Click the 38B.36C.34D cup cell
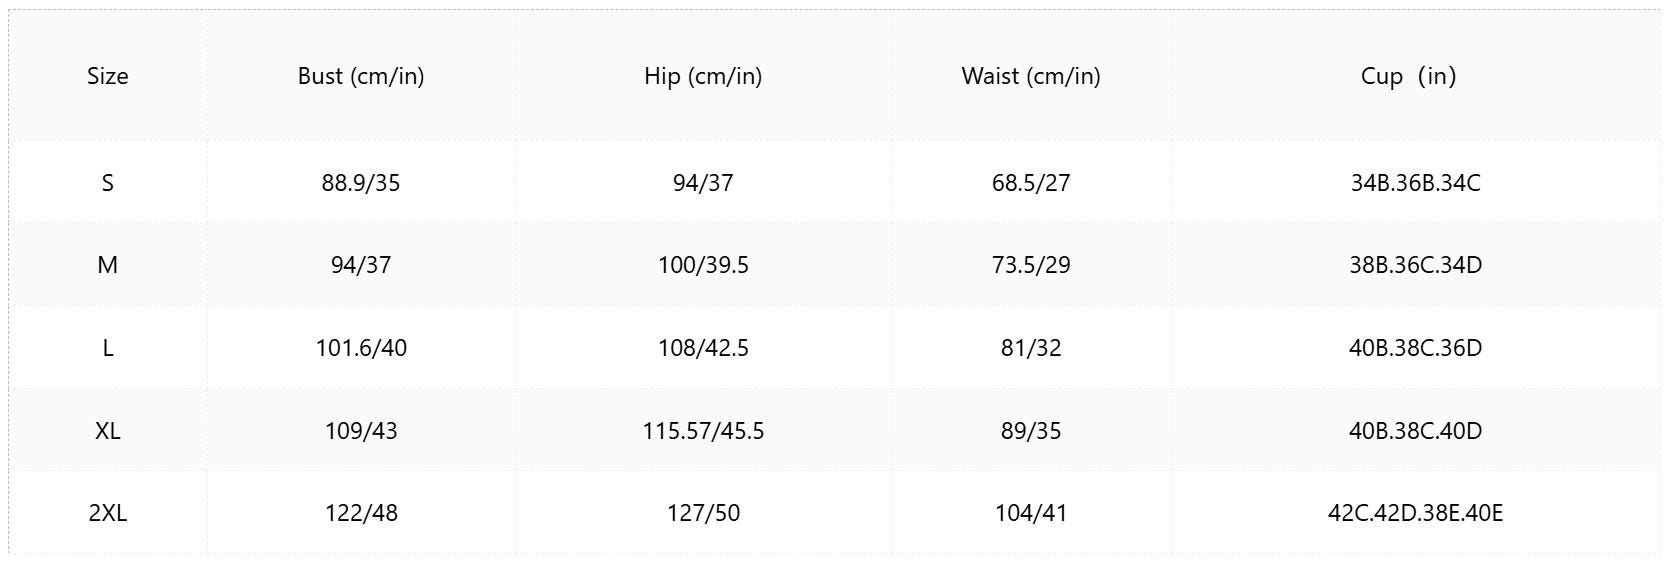Viewport: 1677px width, 579px height. pos(1416,265)
